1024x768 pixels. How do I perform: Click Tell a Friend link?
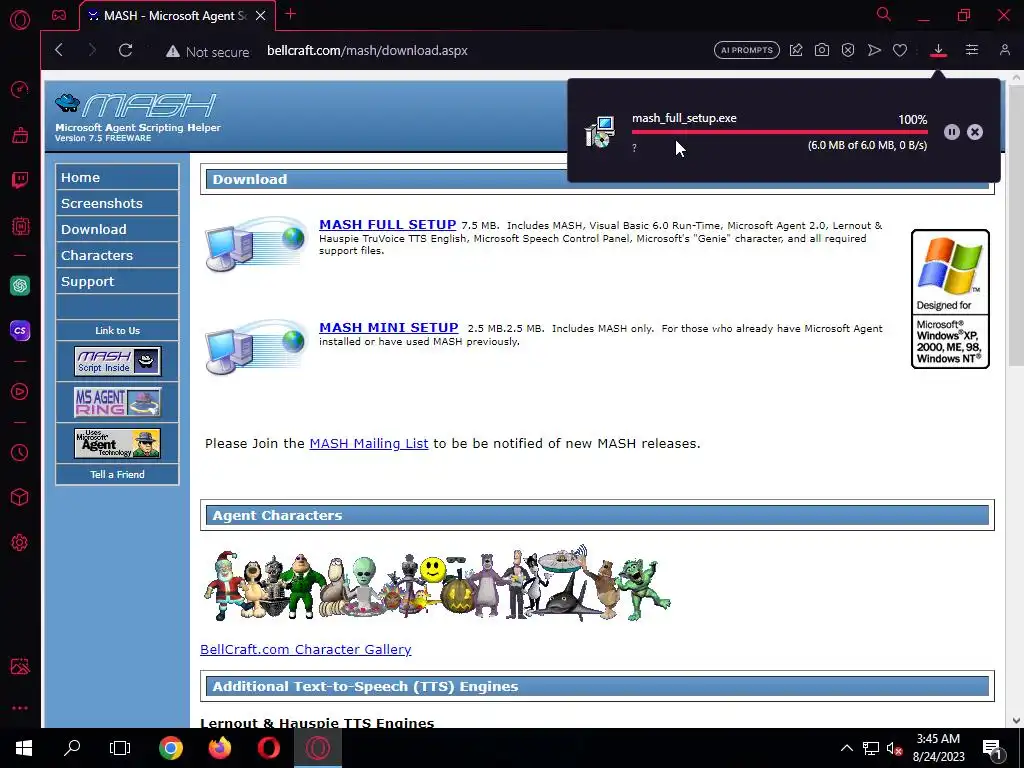tap(118, 474)
